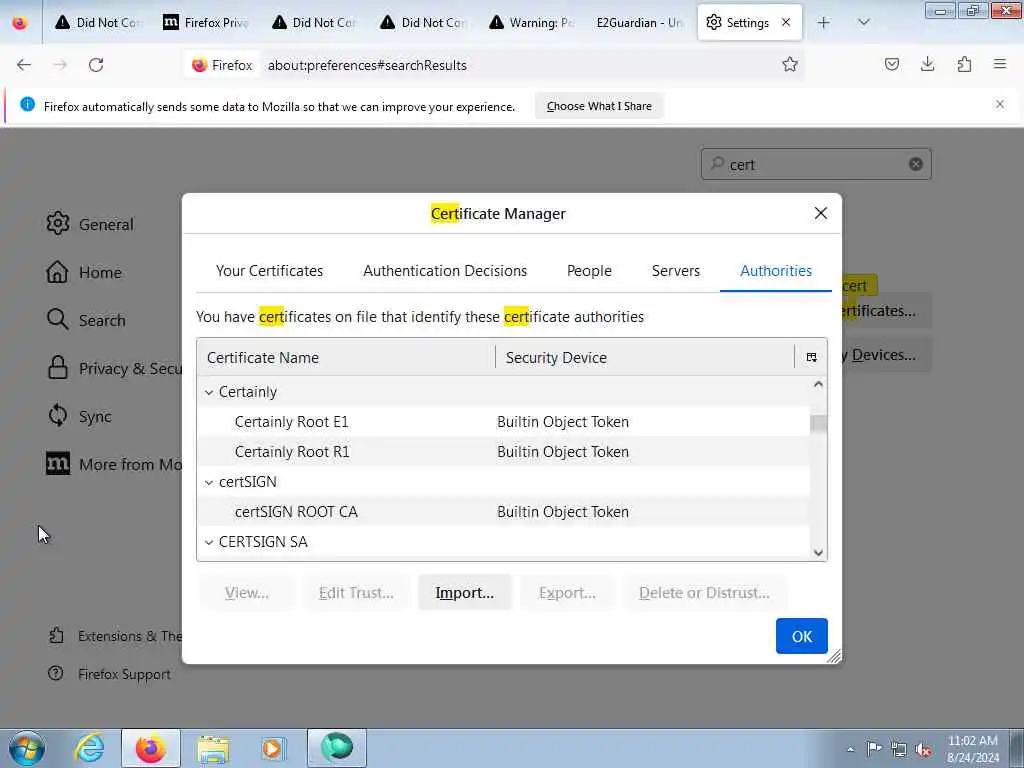Screen dimensions: 1024x768
Task: Reload the current page
Action: click(96, 65)
